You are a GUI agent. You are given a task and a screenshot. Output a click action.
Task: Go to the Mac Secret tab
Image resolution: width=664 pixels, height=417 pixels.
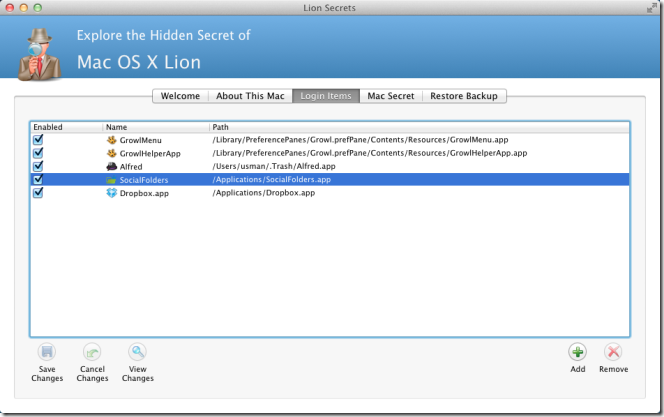tap(391, 96)
